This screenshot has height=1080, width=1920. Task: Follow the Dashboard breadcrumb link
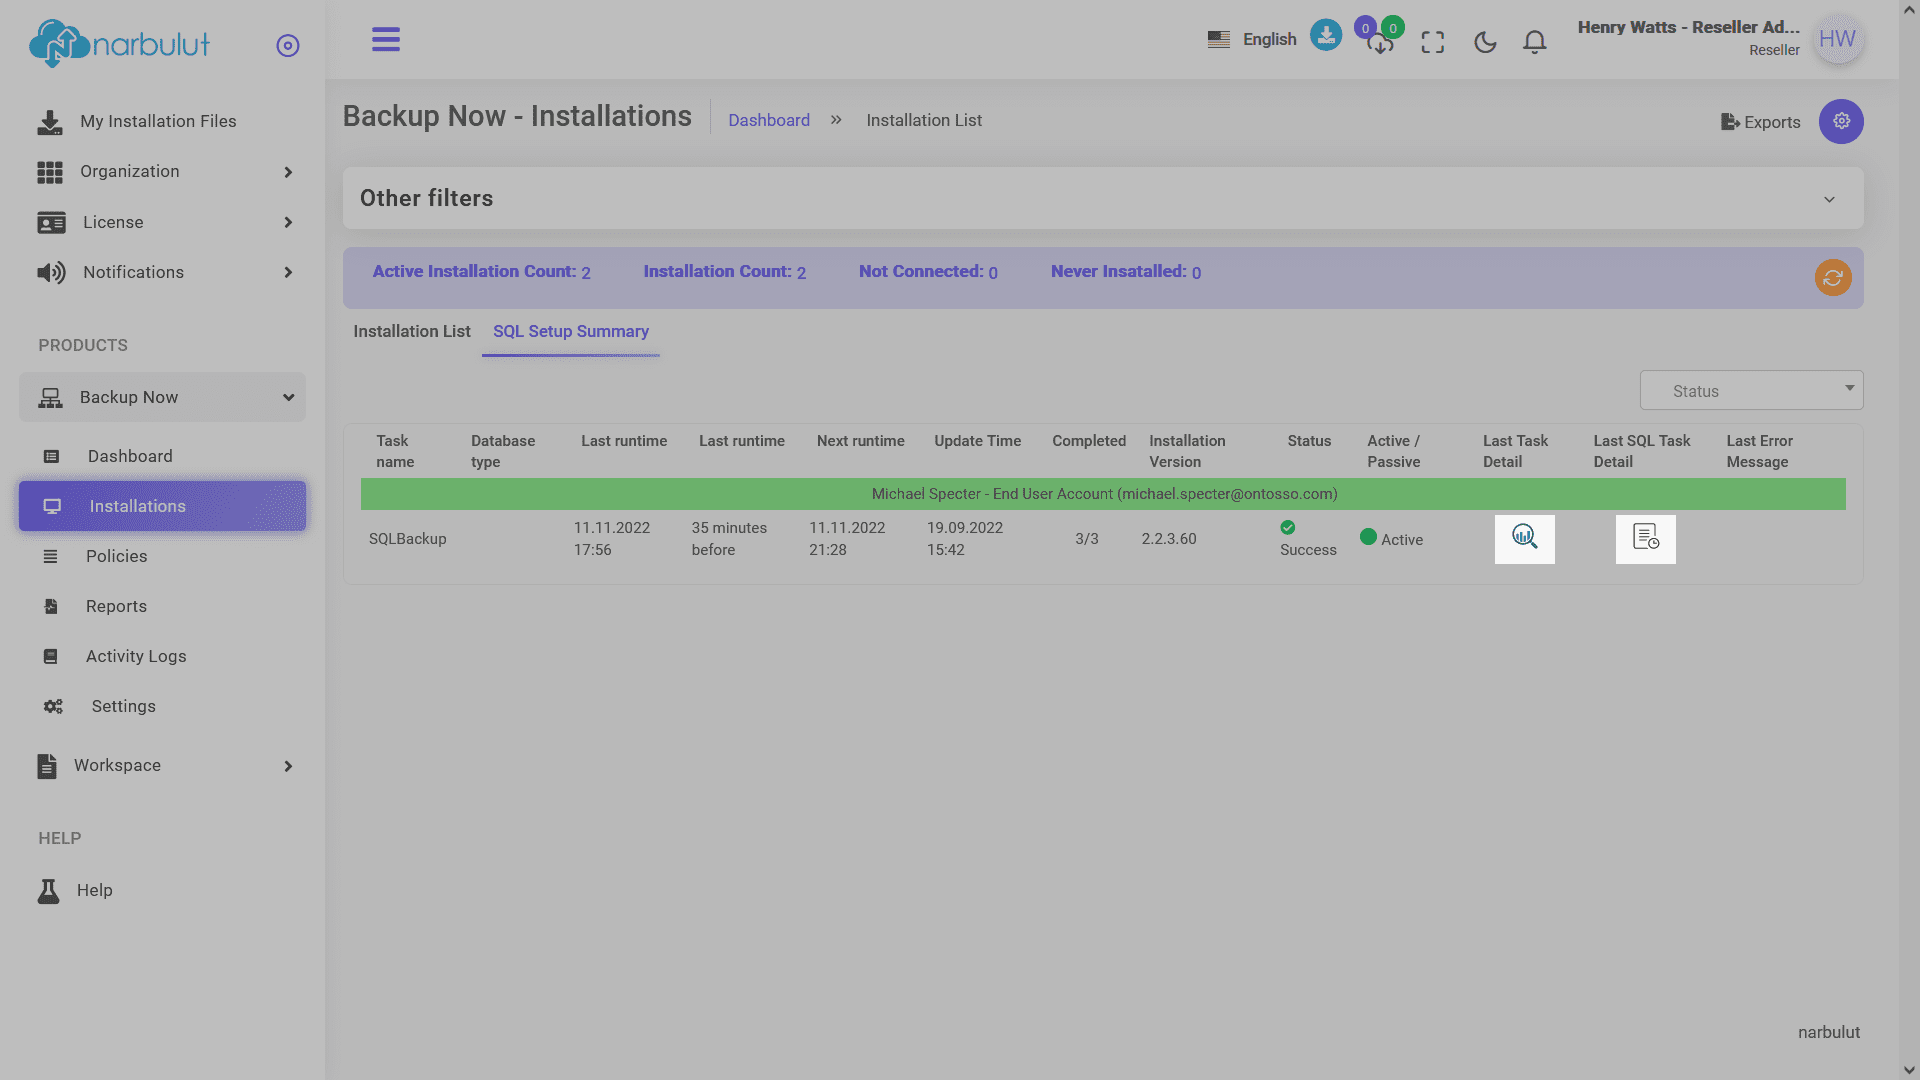pos(769,120)
